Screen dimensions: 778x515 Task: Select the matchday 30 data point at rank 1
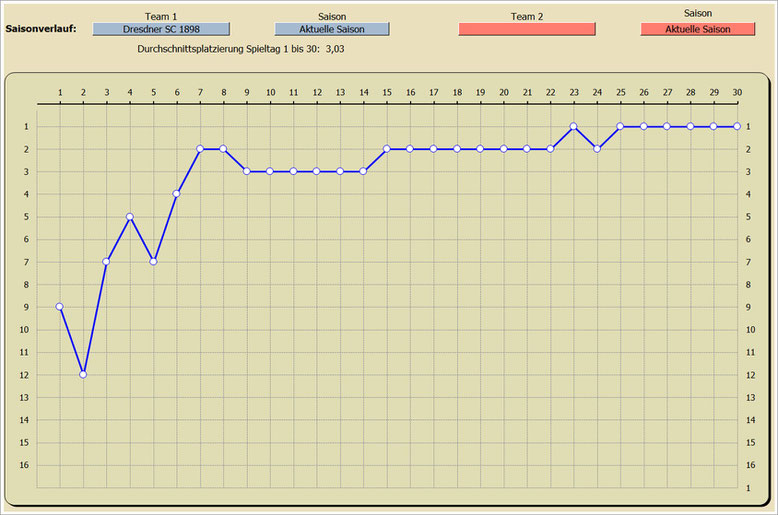click(x=737, y=126)
